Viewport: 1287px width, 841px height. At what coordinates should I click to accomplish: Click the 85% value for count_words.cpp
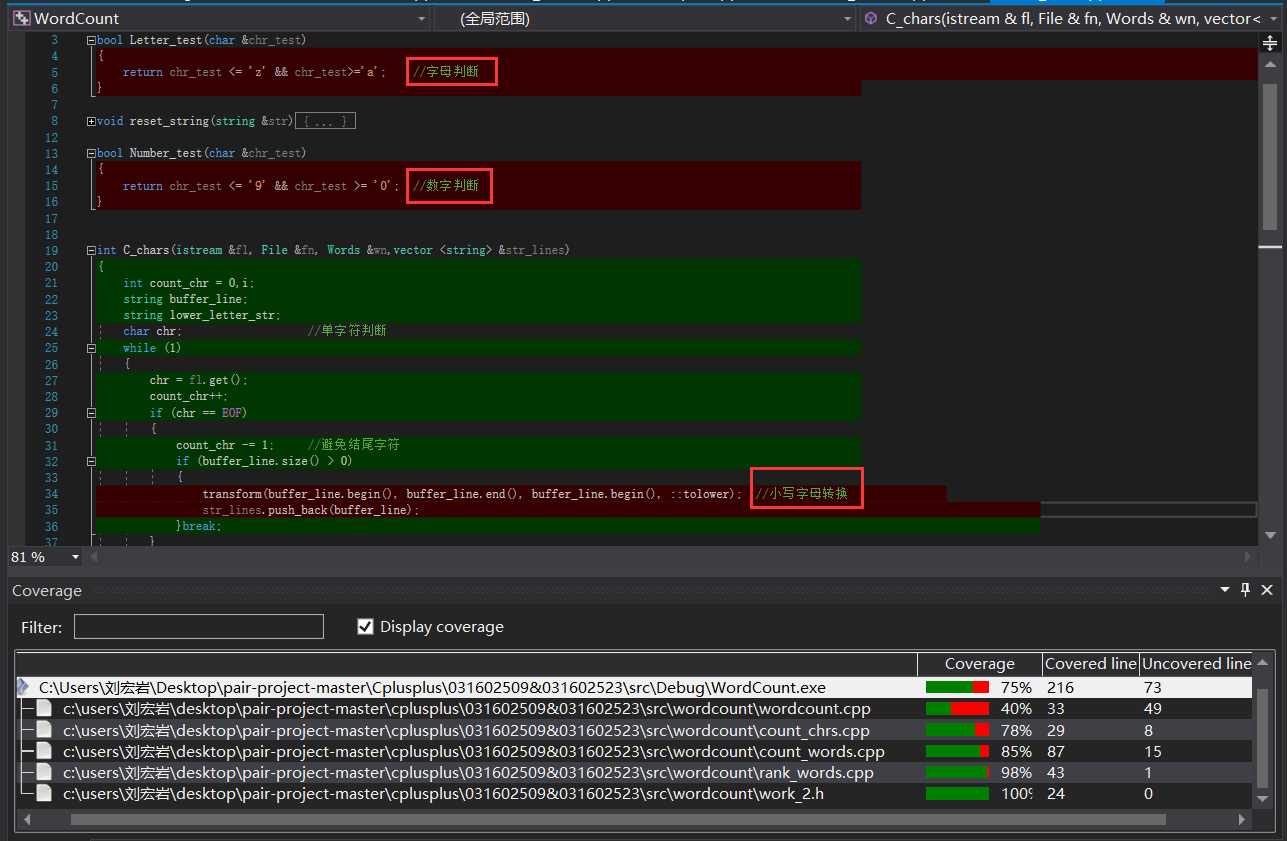[x=1016, y=751]
